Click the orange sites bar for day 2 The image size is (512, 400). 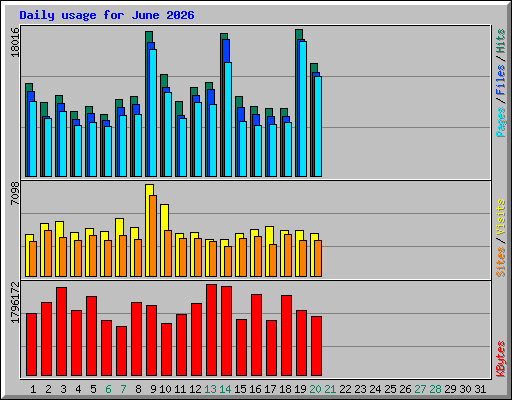[x=48, y=253]
